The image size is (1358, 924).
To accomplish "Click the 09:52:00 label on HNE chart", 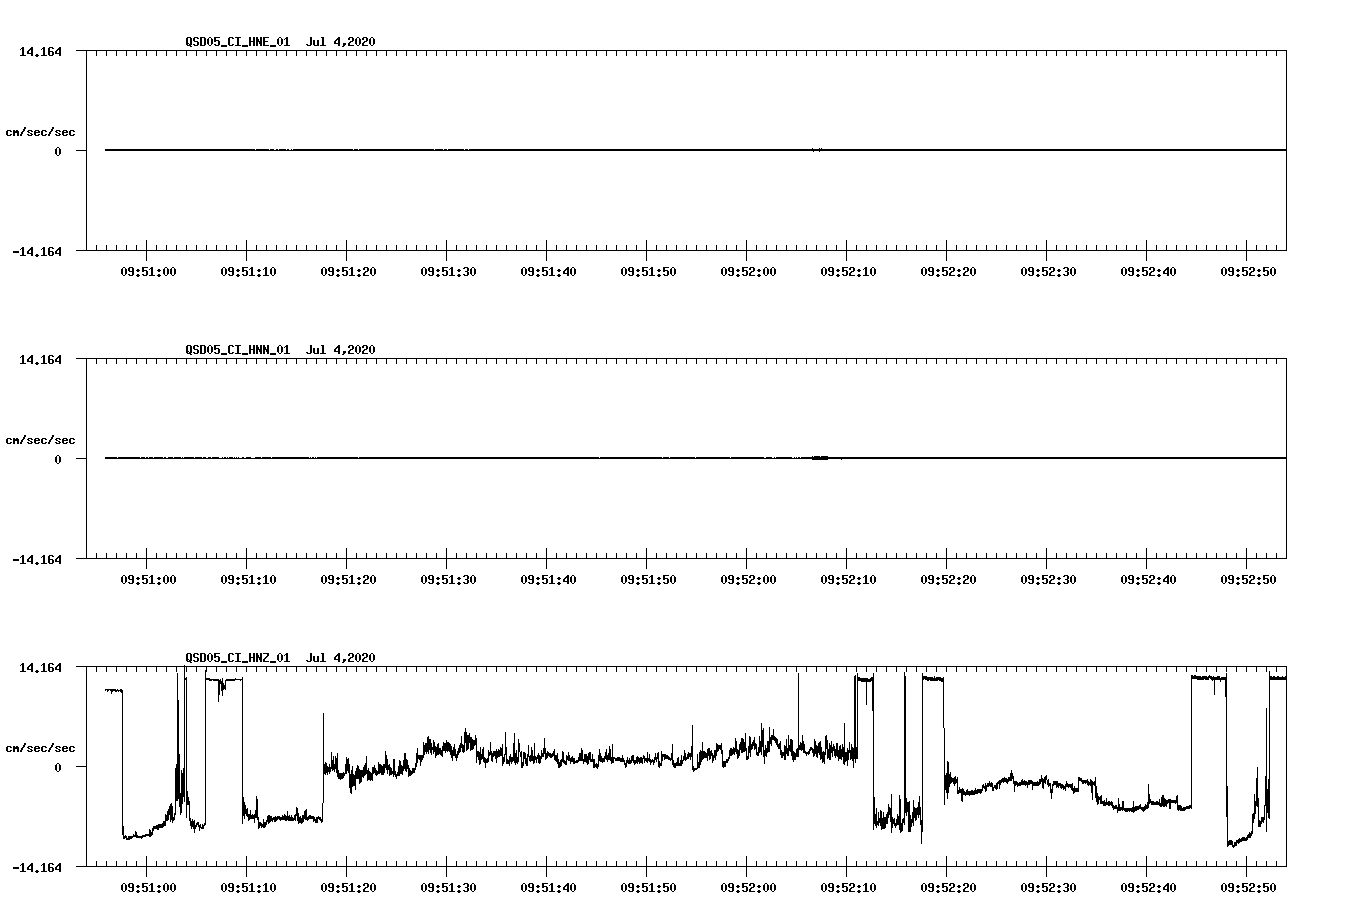I will (x=748, y=271).
